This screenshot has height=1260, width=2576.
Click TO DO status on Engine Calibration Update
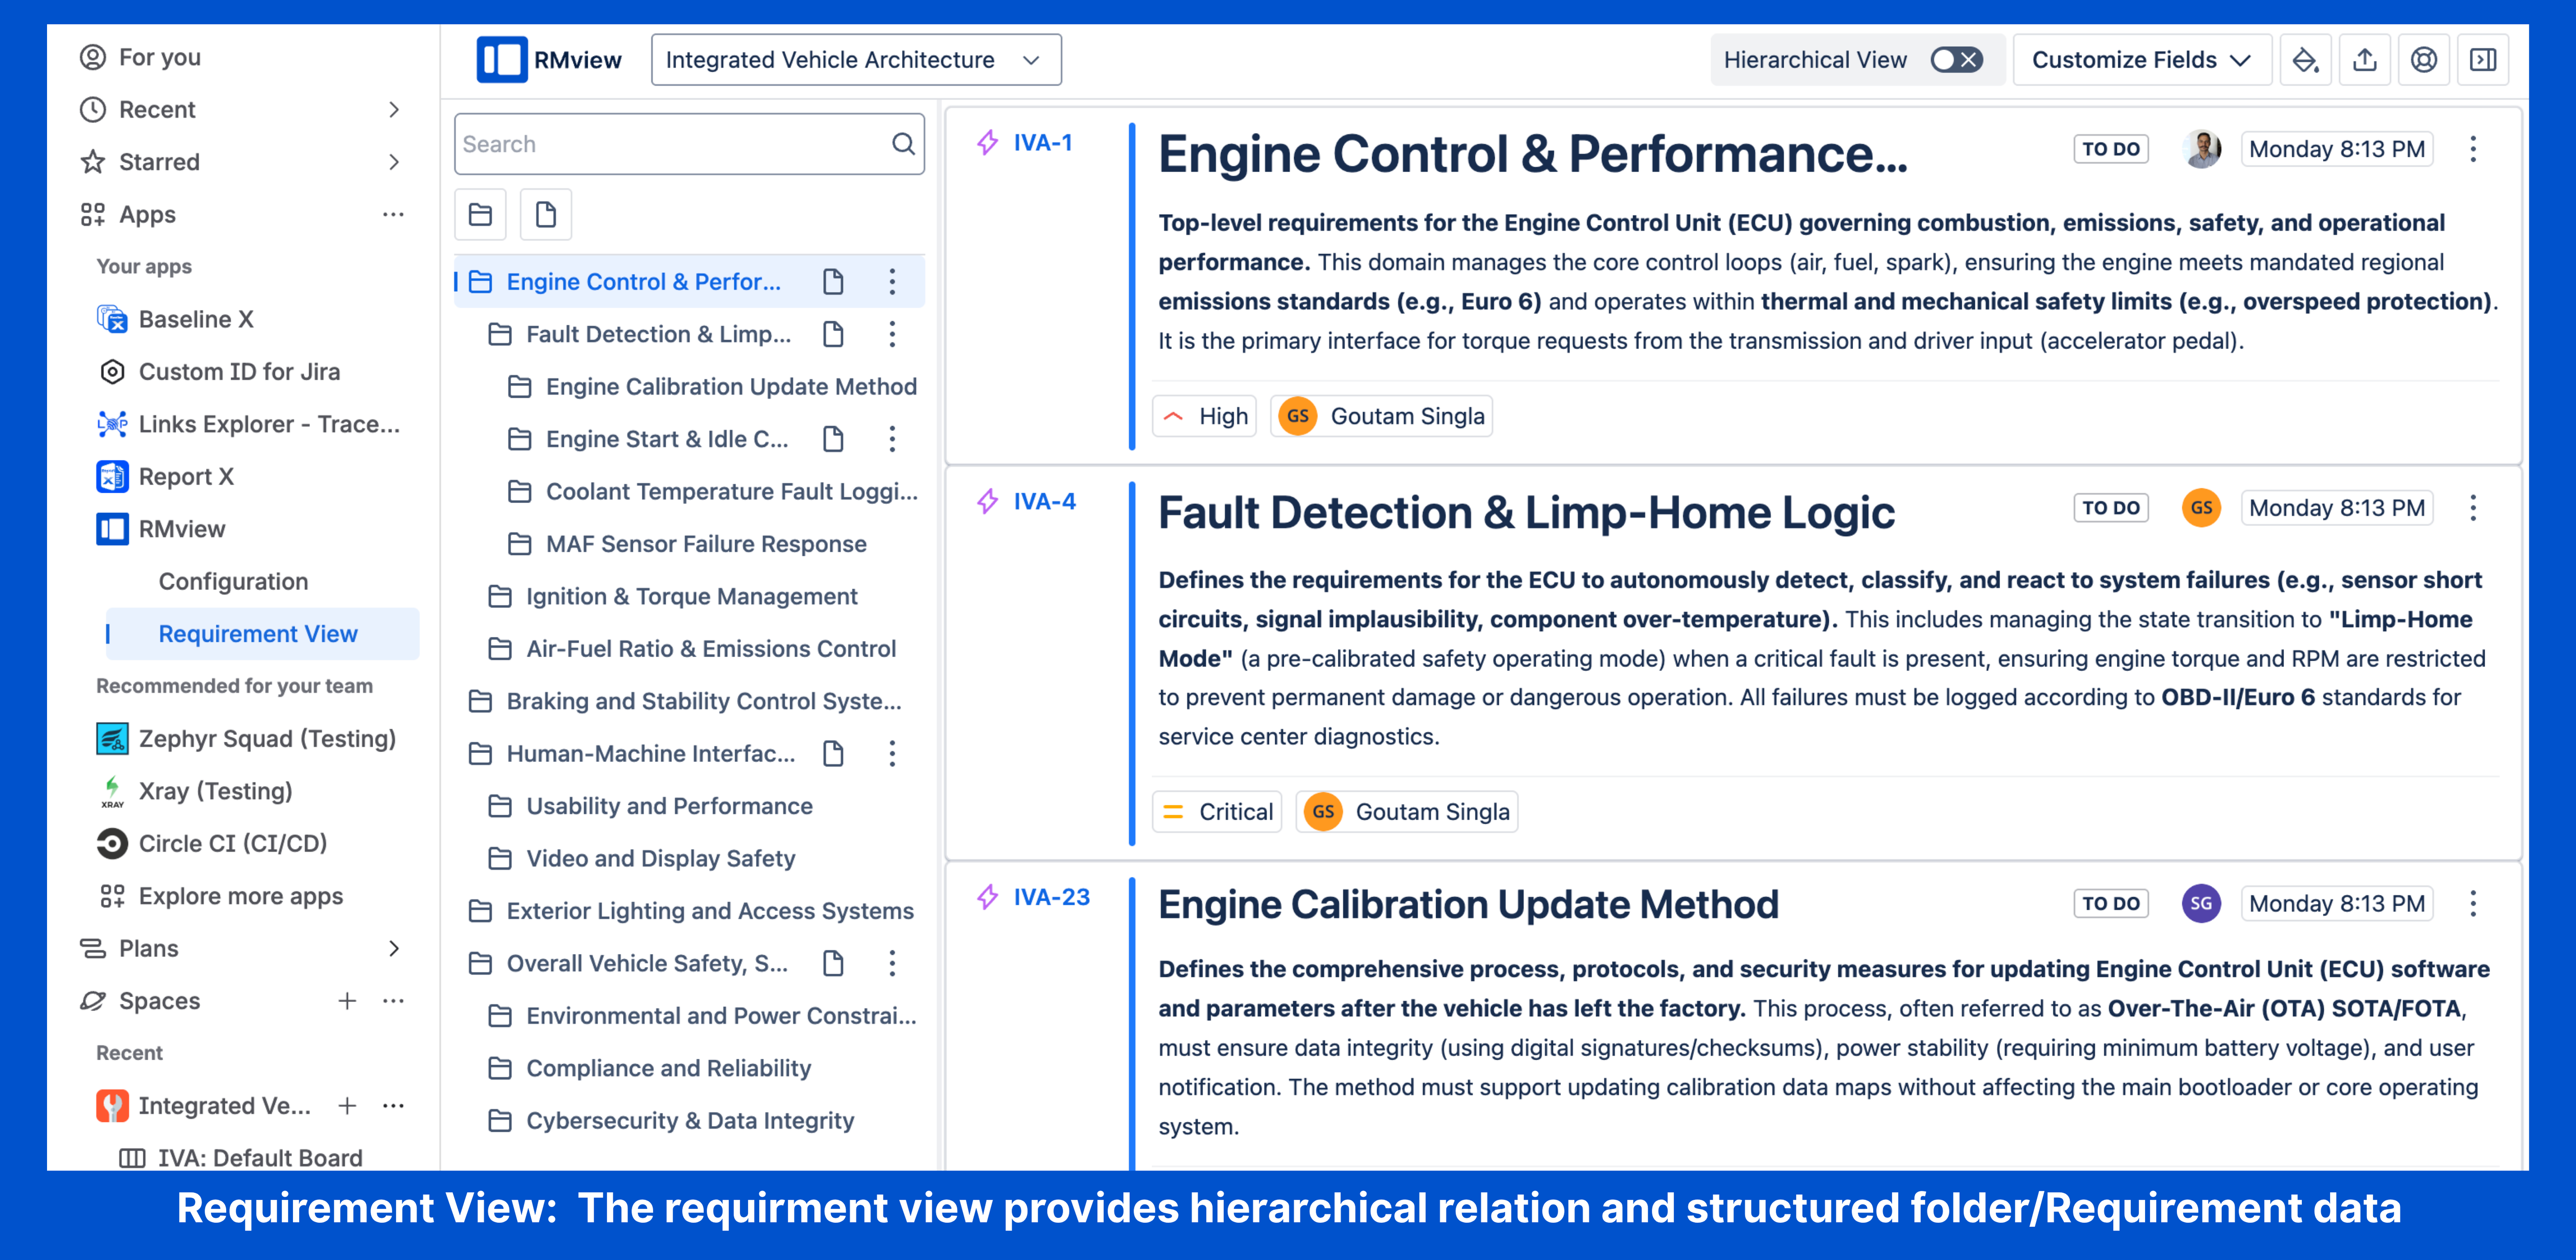[x=2110, y=904]
